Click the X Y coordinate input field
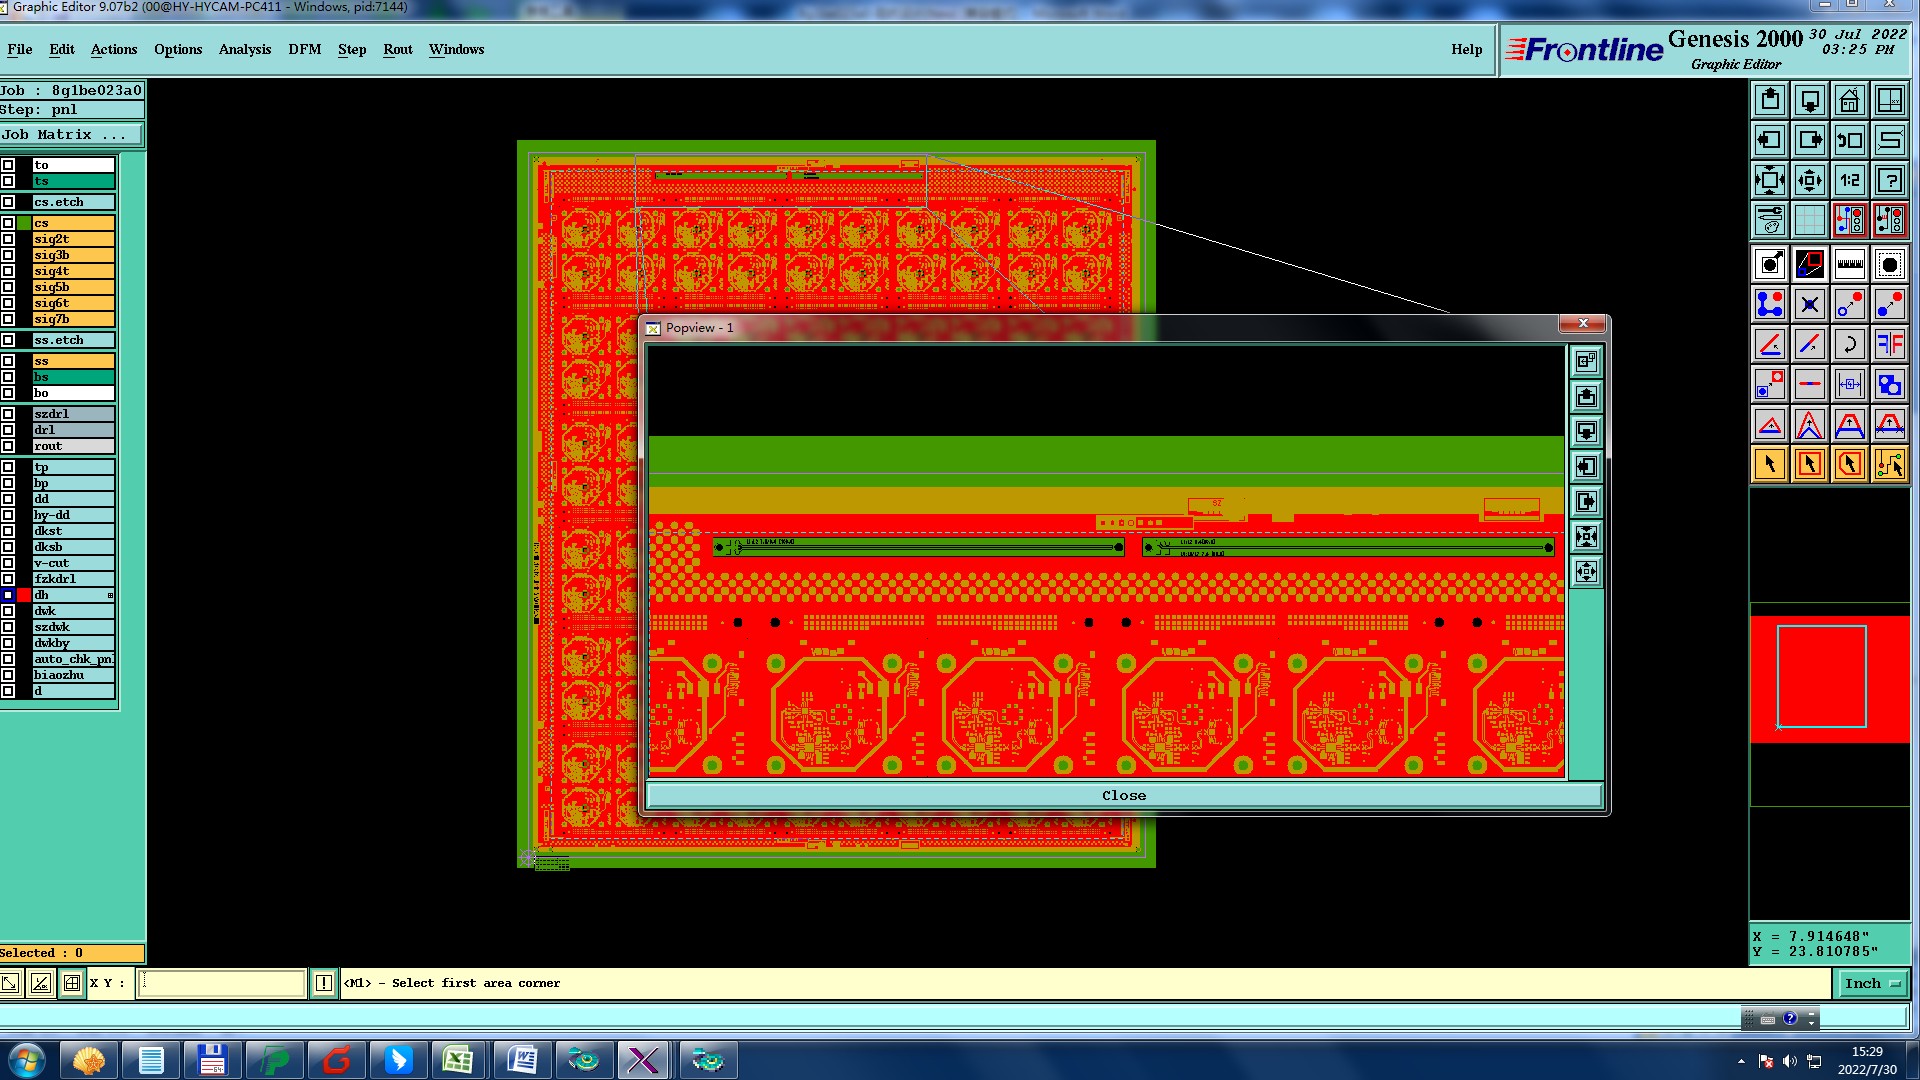1920x1080 pixels. 221,983
